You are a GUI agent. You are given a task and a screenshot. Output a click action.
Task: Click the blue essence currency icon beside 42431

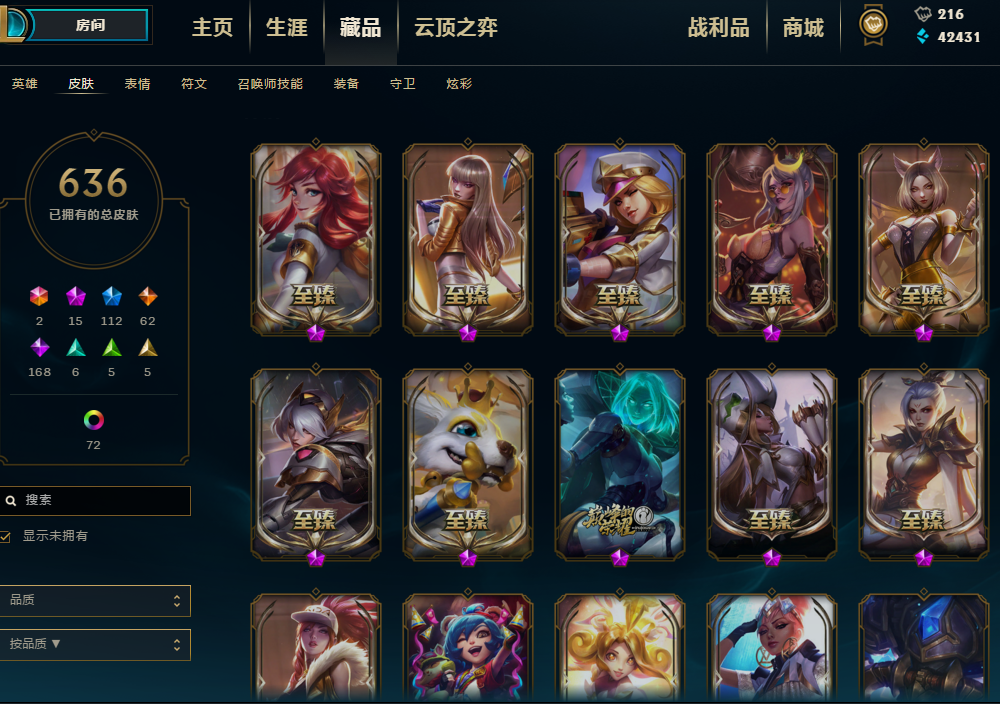[922, 36]
